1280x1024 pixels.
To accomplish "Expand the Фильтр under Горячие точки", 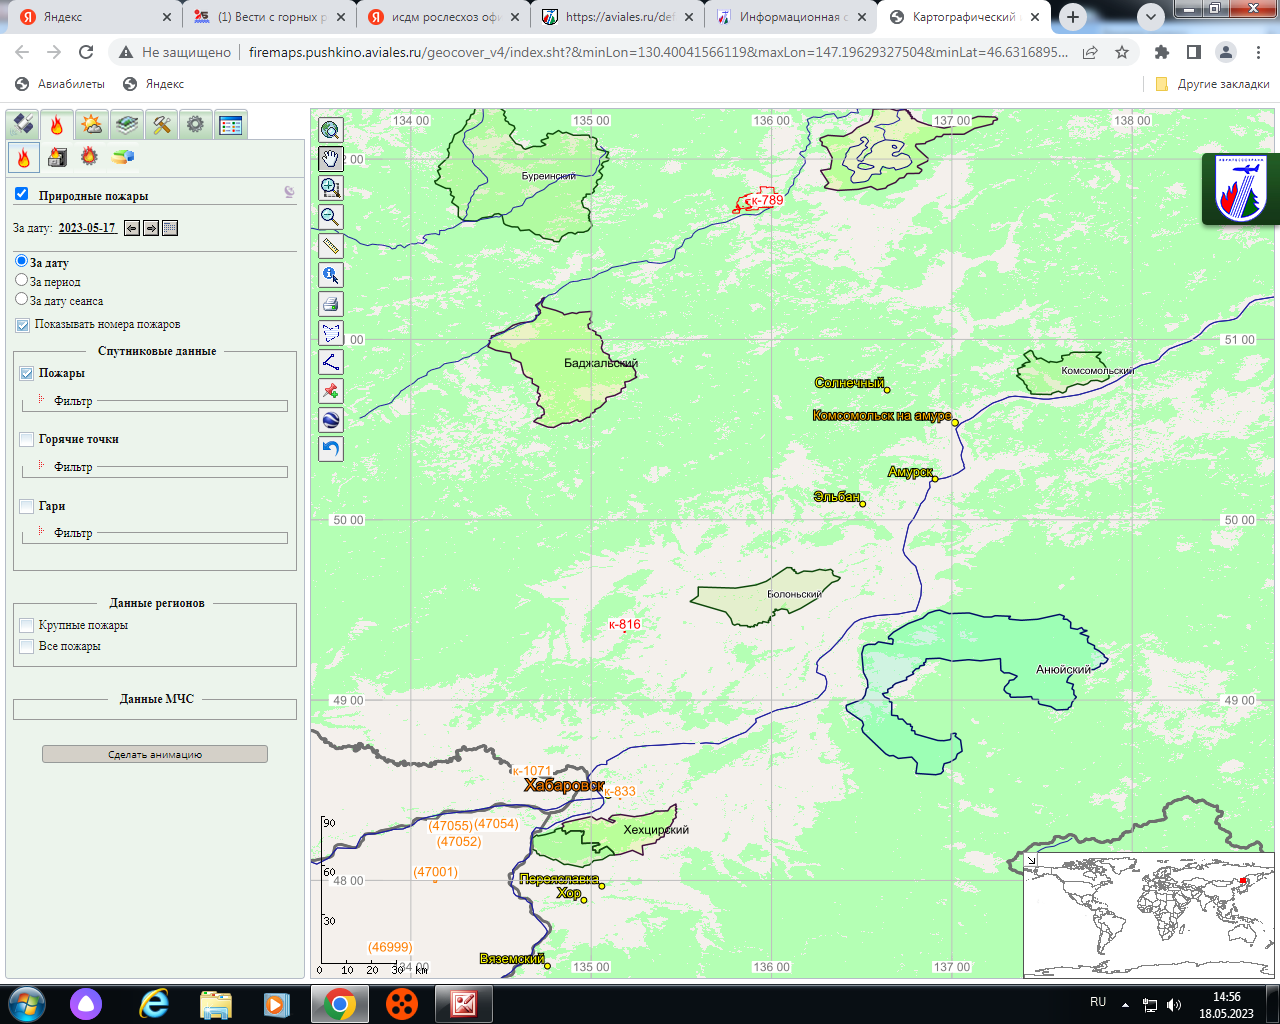I will 72,467.
